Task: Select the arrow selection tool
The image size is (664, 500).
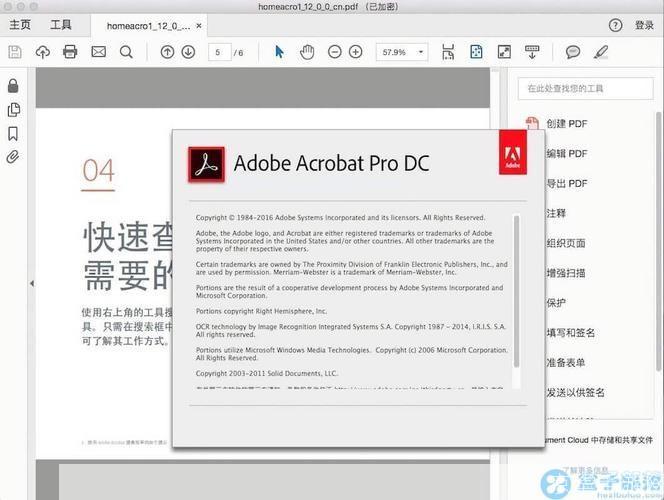Action: [x=279, y=52]
